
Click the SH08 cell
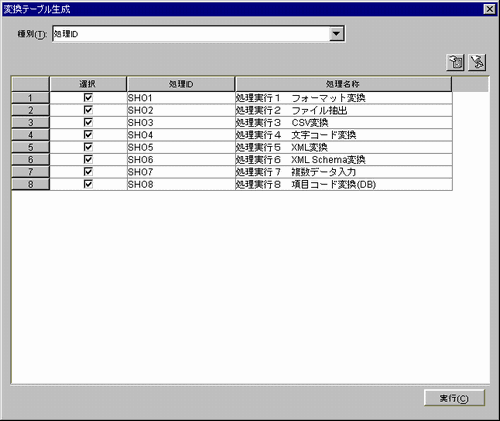coord(181,184)
